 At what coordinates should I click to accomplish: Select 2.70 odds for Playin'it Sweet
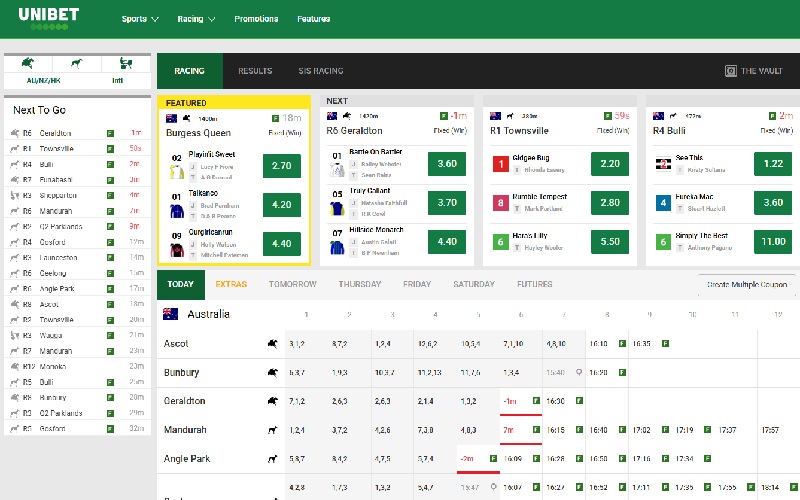point(281,166)
